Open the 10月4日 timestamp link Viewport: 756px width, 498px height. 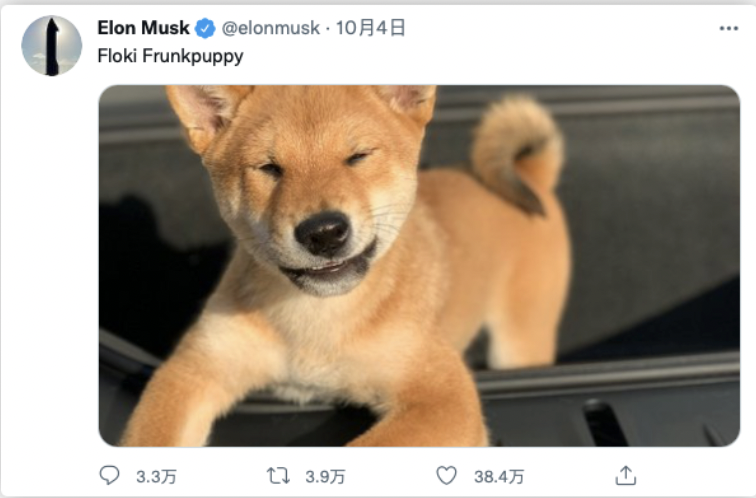click(x=370, y=28)
